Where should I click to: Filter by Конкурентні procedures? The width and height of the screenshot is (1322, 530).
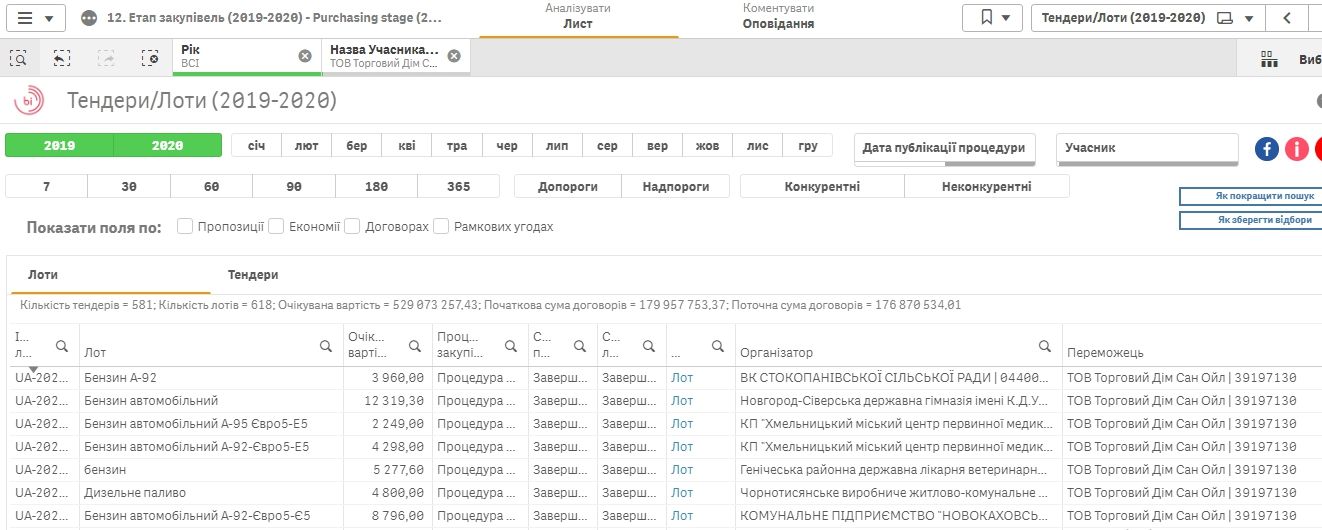[822, 187]
